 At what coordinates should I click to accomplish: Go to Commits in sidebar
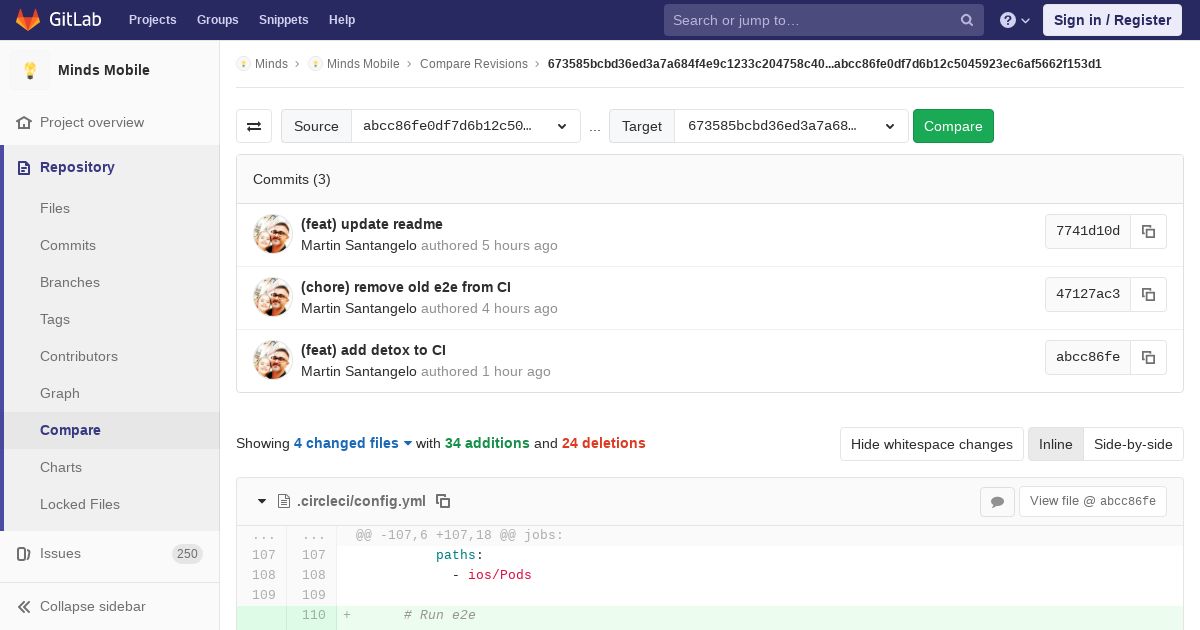tap(68, 245)
